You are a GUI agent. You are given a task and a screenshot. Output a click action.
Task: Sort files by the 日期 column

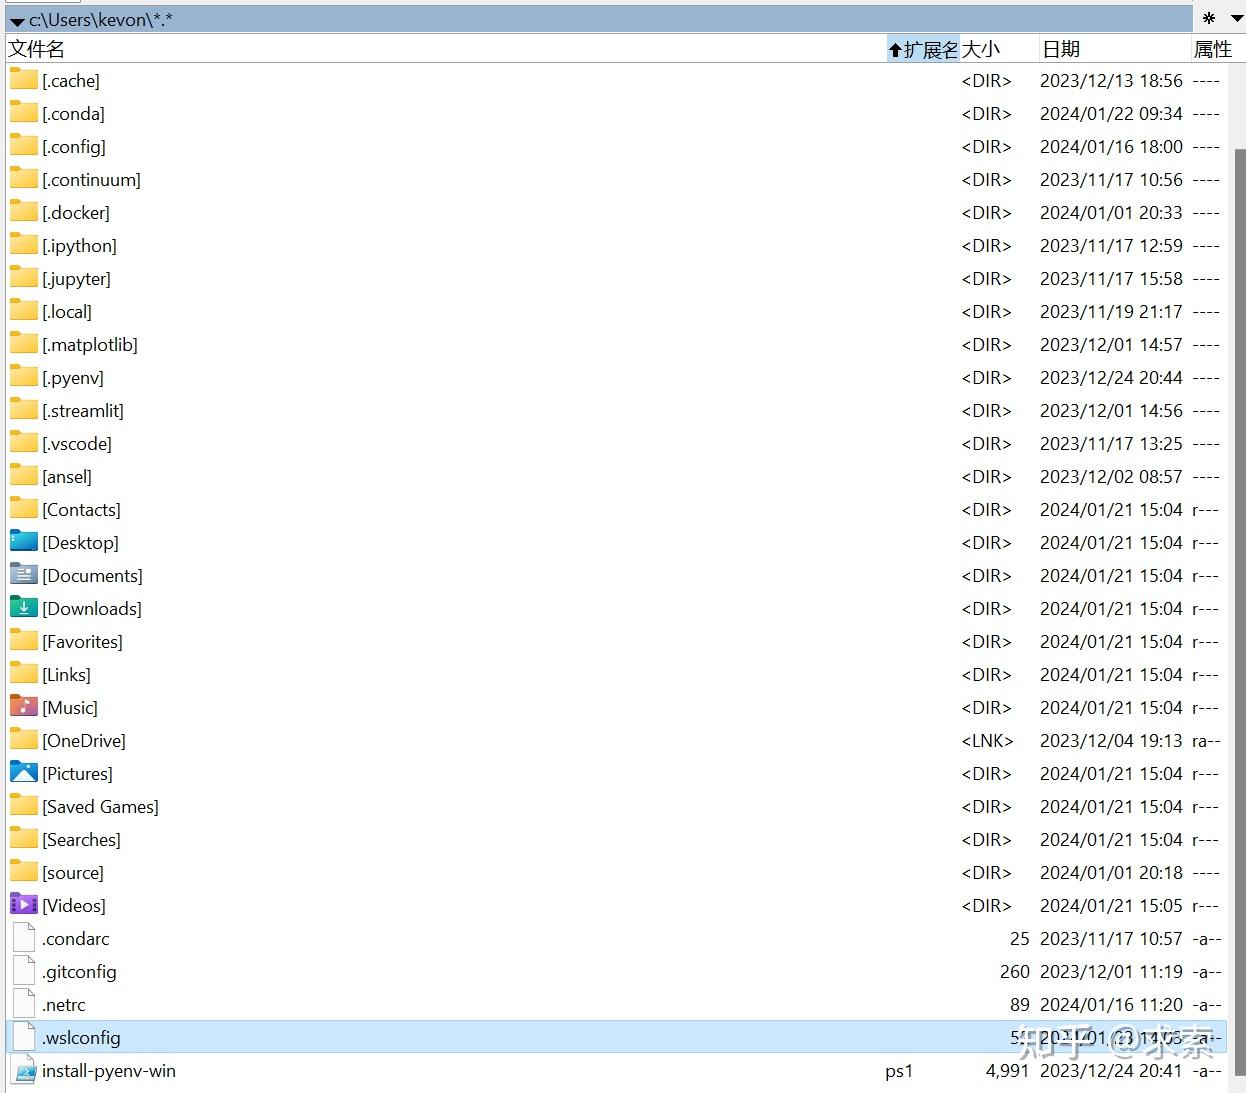point(1059,48)
